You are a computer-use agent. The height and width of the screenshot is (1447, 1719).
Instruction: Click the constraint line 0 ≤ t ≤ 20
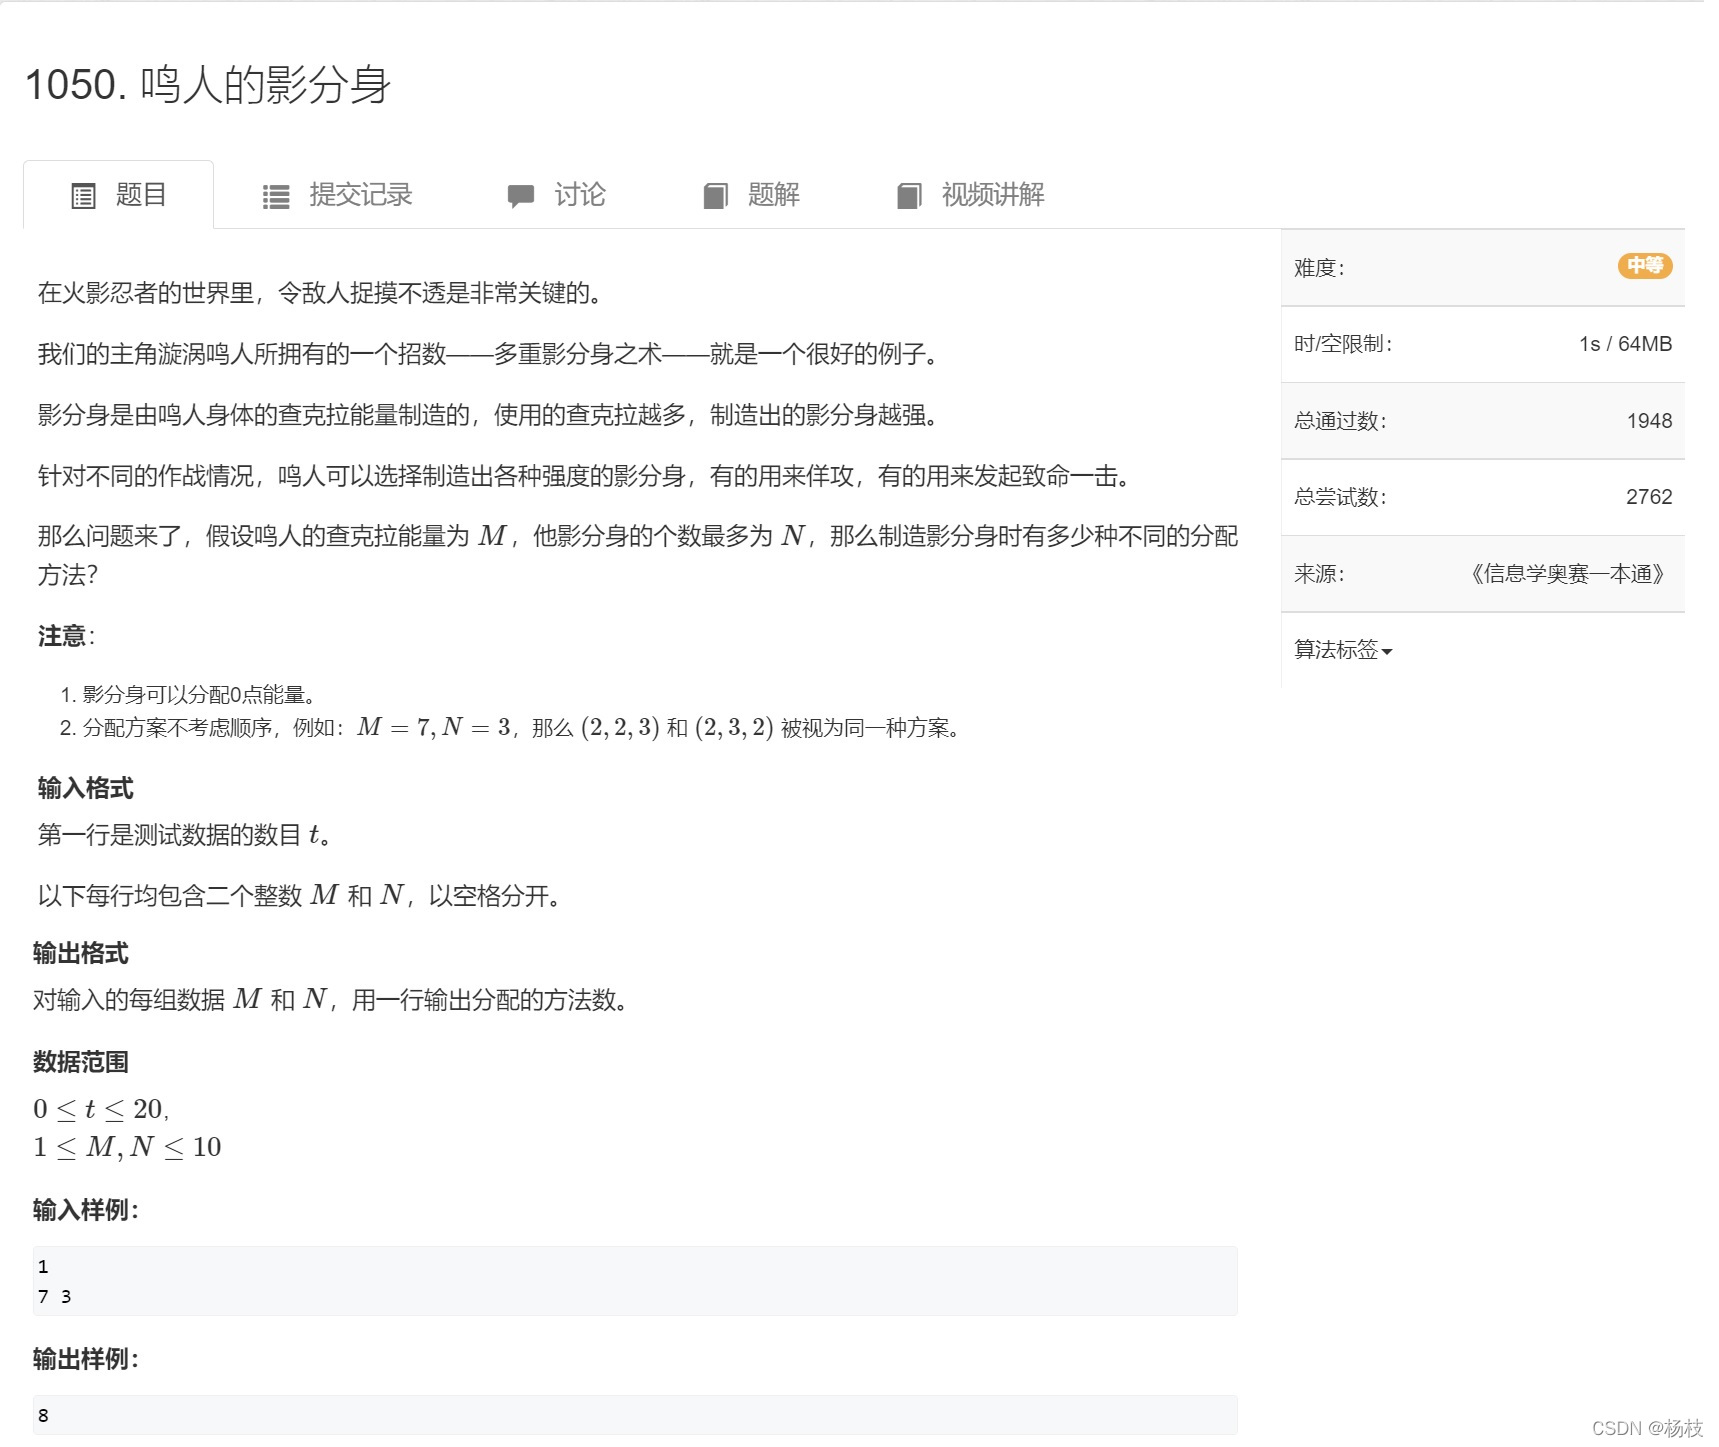pos(100,1109)
